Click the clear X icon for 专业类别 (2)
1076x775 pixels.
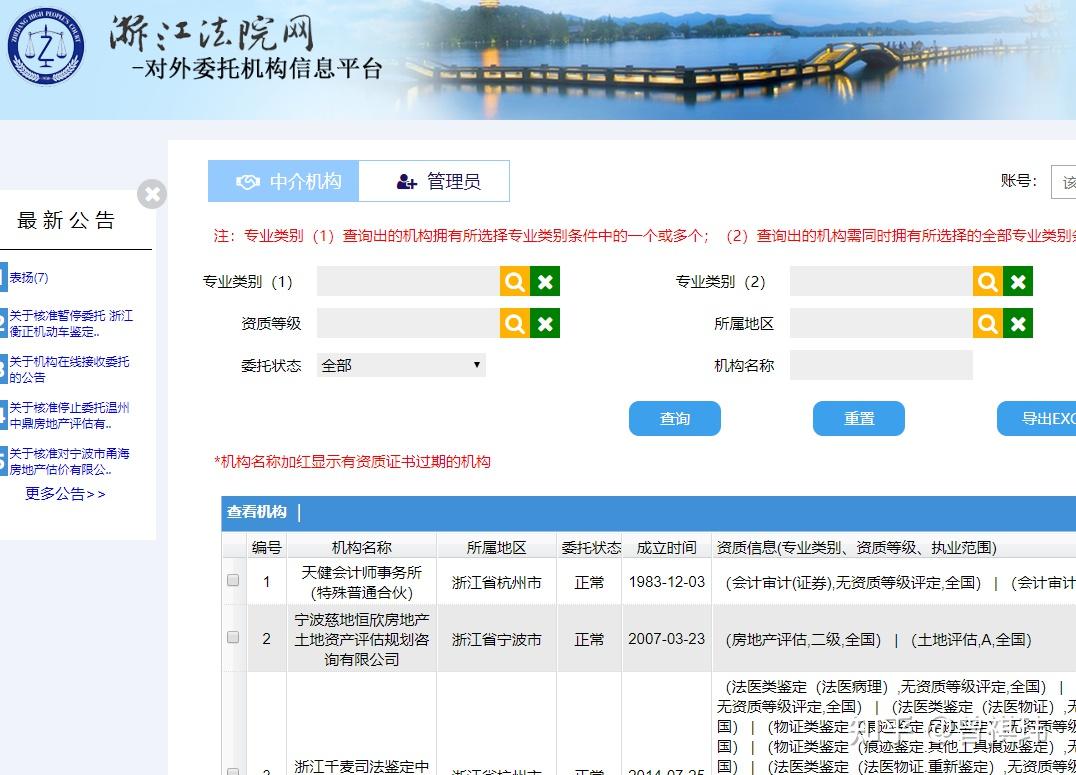(1017, 281)
